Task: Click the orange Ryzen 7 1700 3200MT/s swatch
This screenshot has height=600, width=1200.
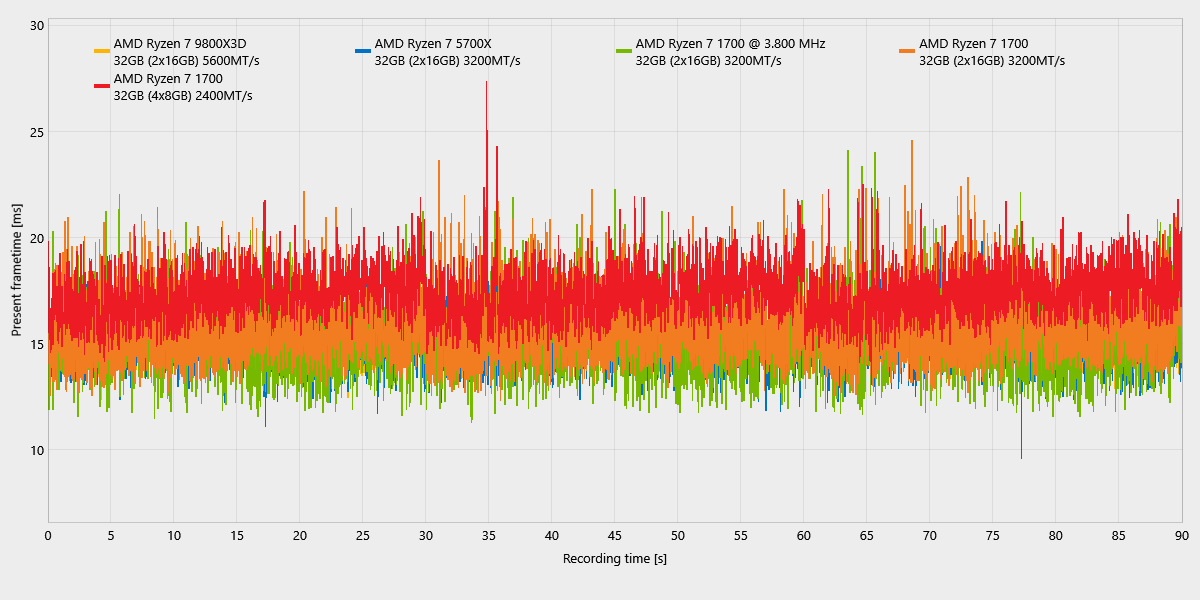Action: [x=907, y=51]
